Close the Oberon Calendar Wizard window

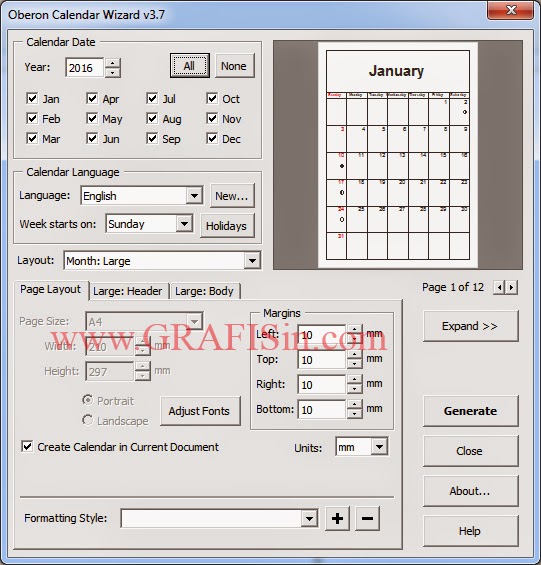(x=510, y=10)
